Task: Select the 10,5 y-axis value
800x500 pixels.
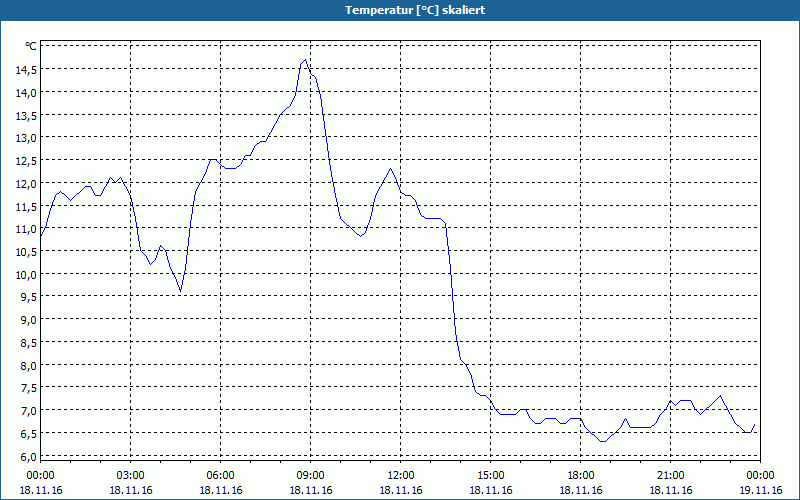Action: pyautogui.click(x=27, y=252)
